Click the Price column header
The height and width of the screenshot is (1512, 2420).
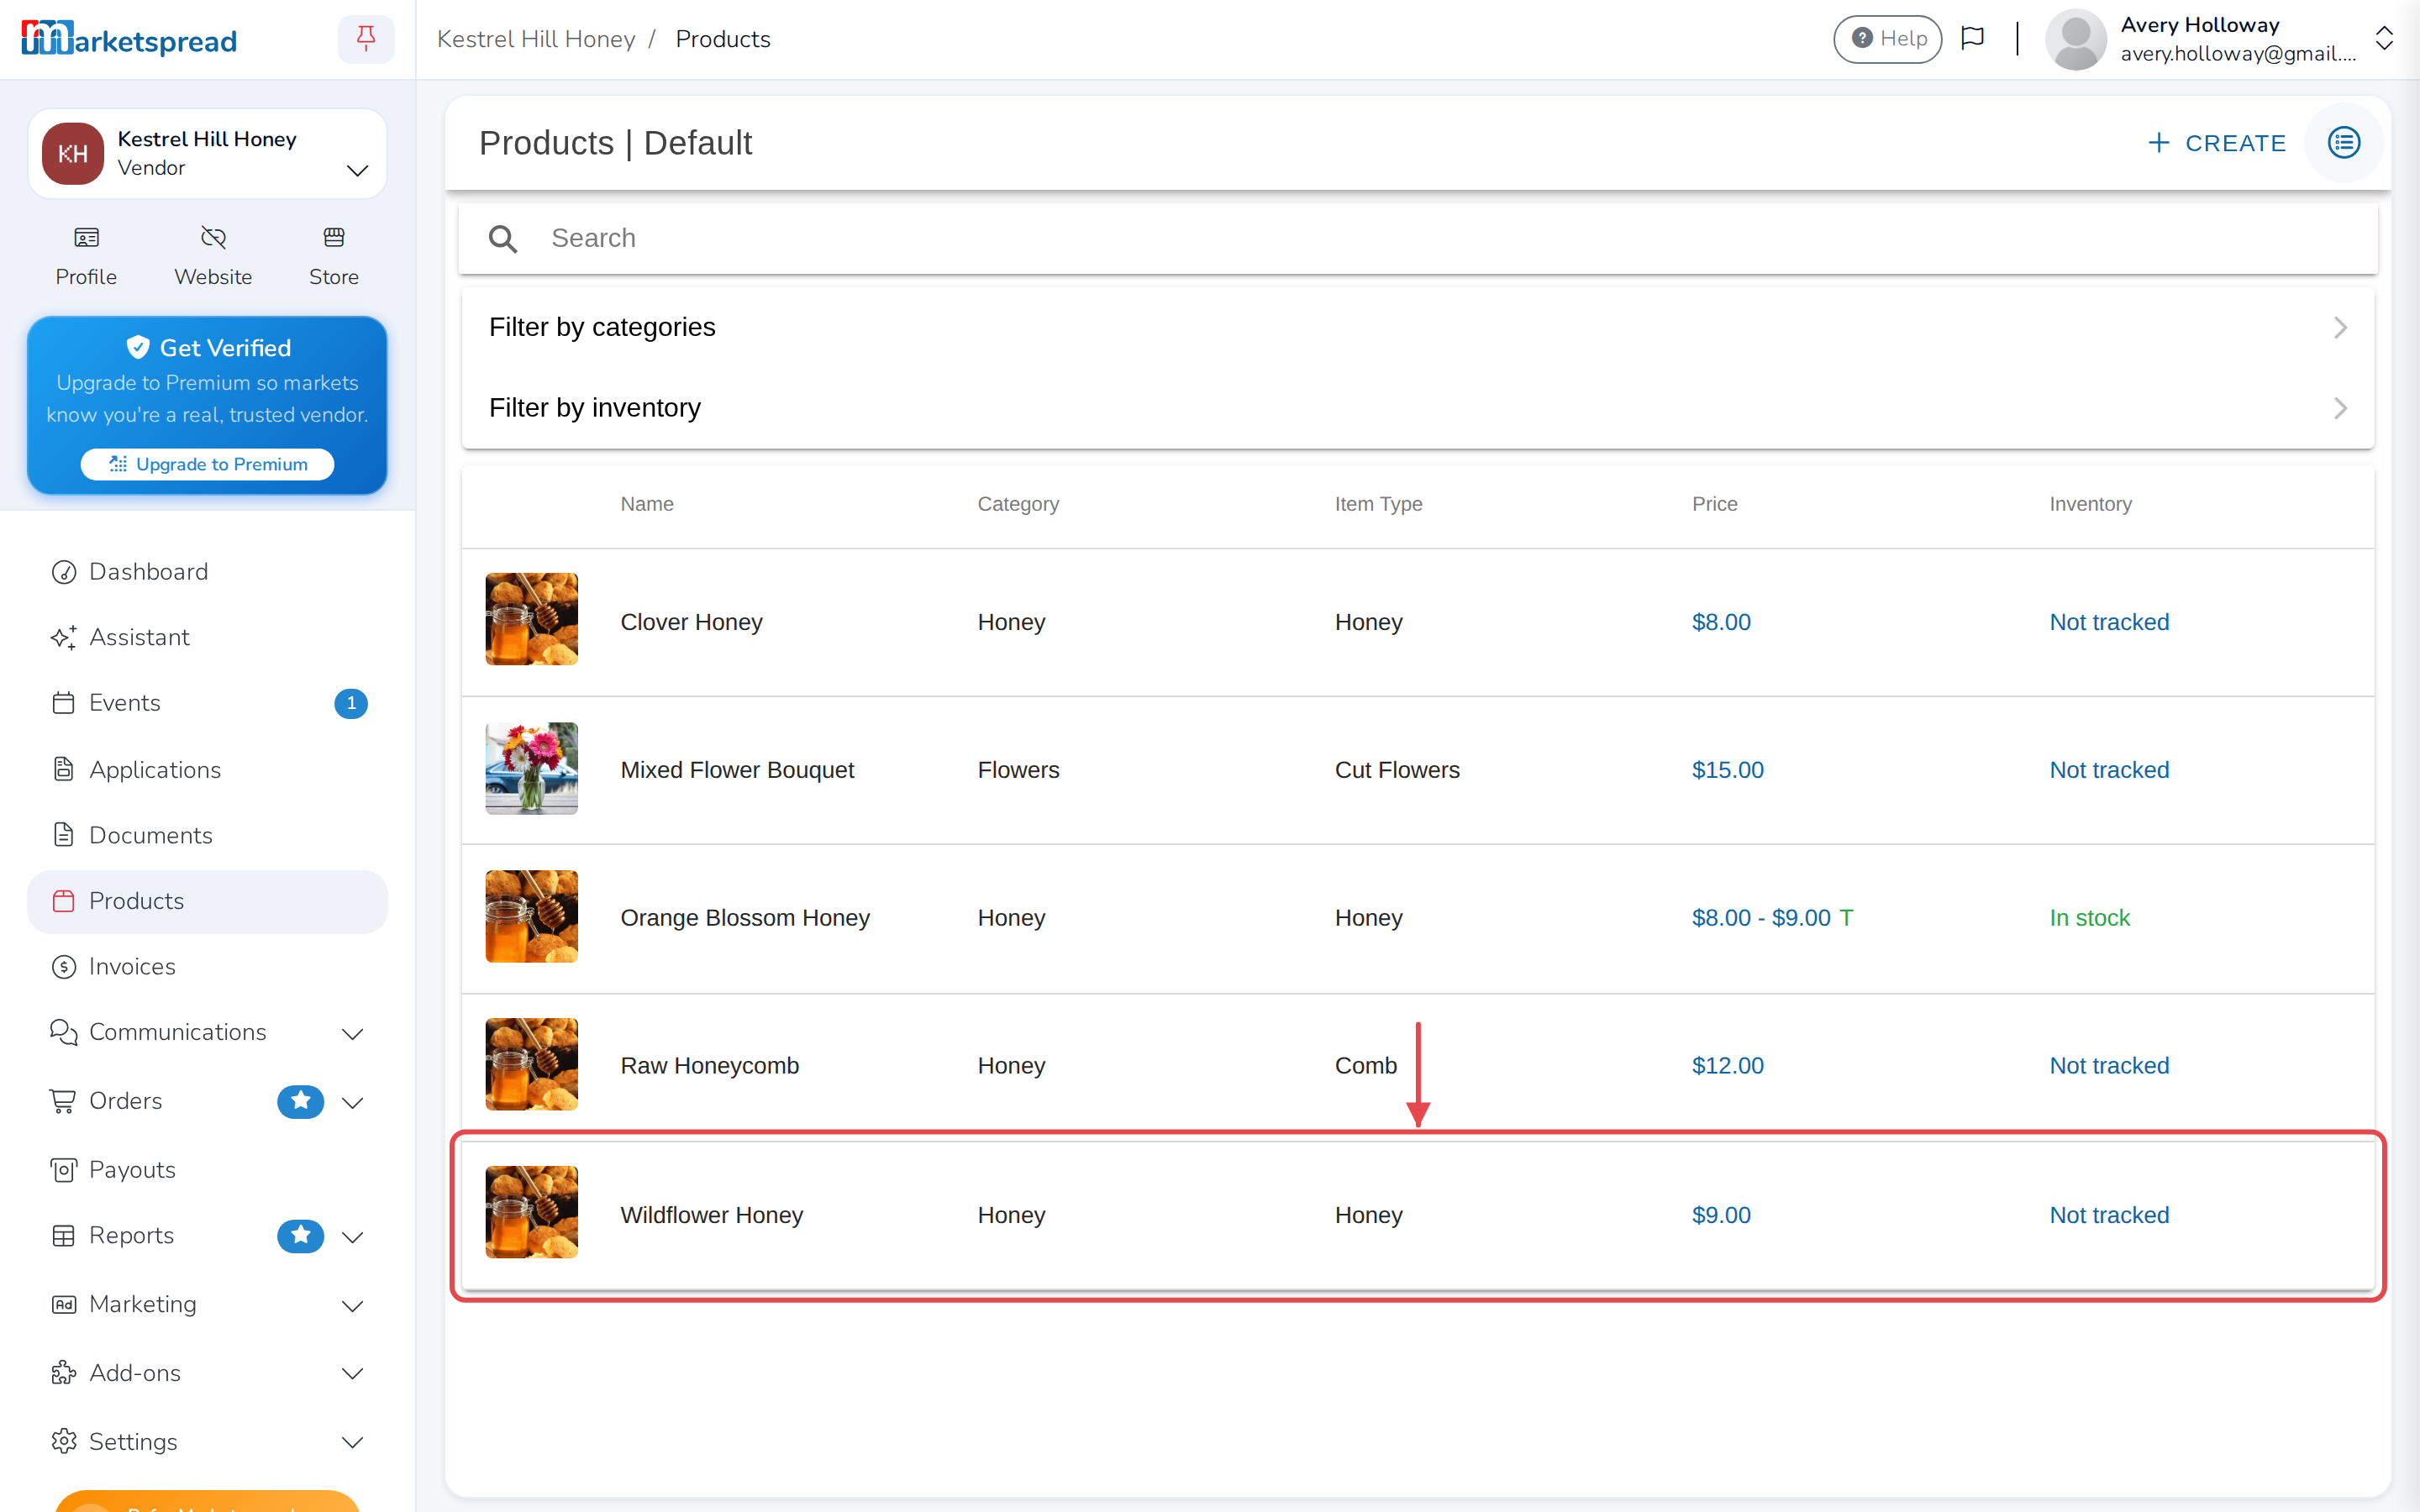coord(1714,504)
